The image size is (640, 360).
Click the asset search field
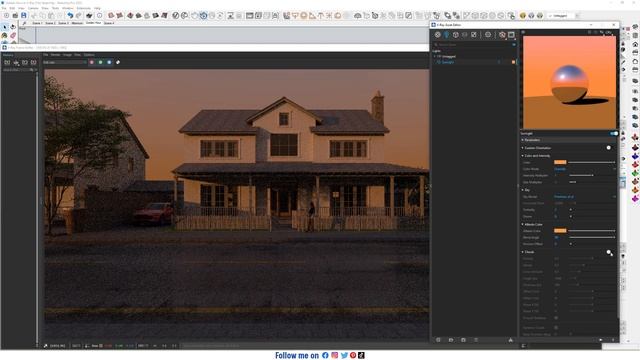[x=473, y=44]
